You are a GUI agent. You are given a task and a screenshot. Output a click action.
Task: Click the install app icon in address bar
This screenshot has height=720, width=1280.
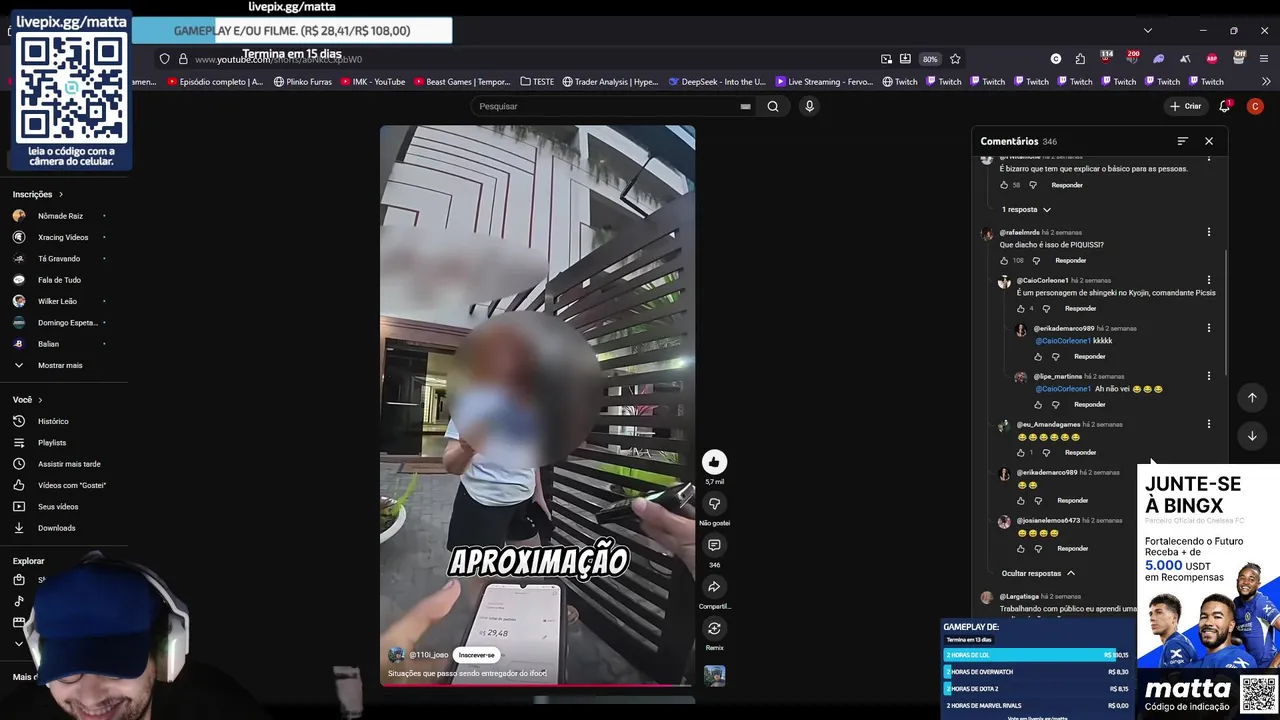[x=905, y=59]
